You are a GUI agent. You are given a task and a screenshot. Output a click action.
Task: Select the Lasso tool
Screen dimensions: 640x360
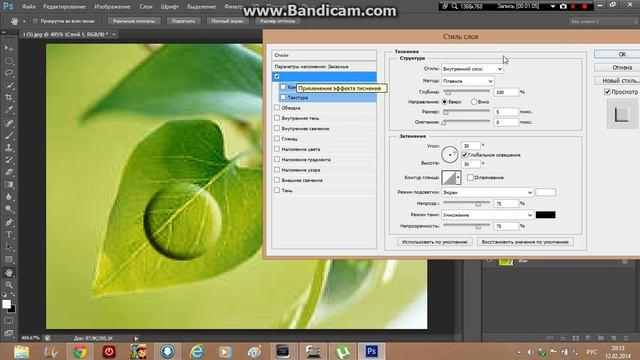pos(9,73)
